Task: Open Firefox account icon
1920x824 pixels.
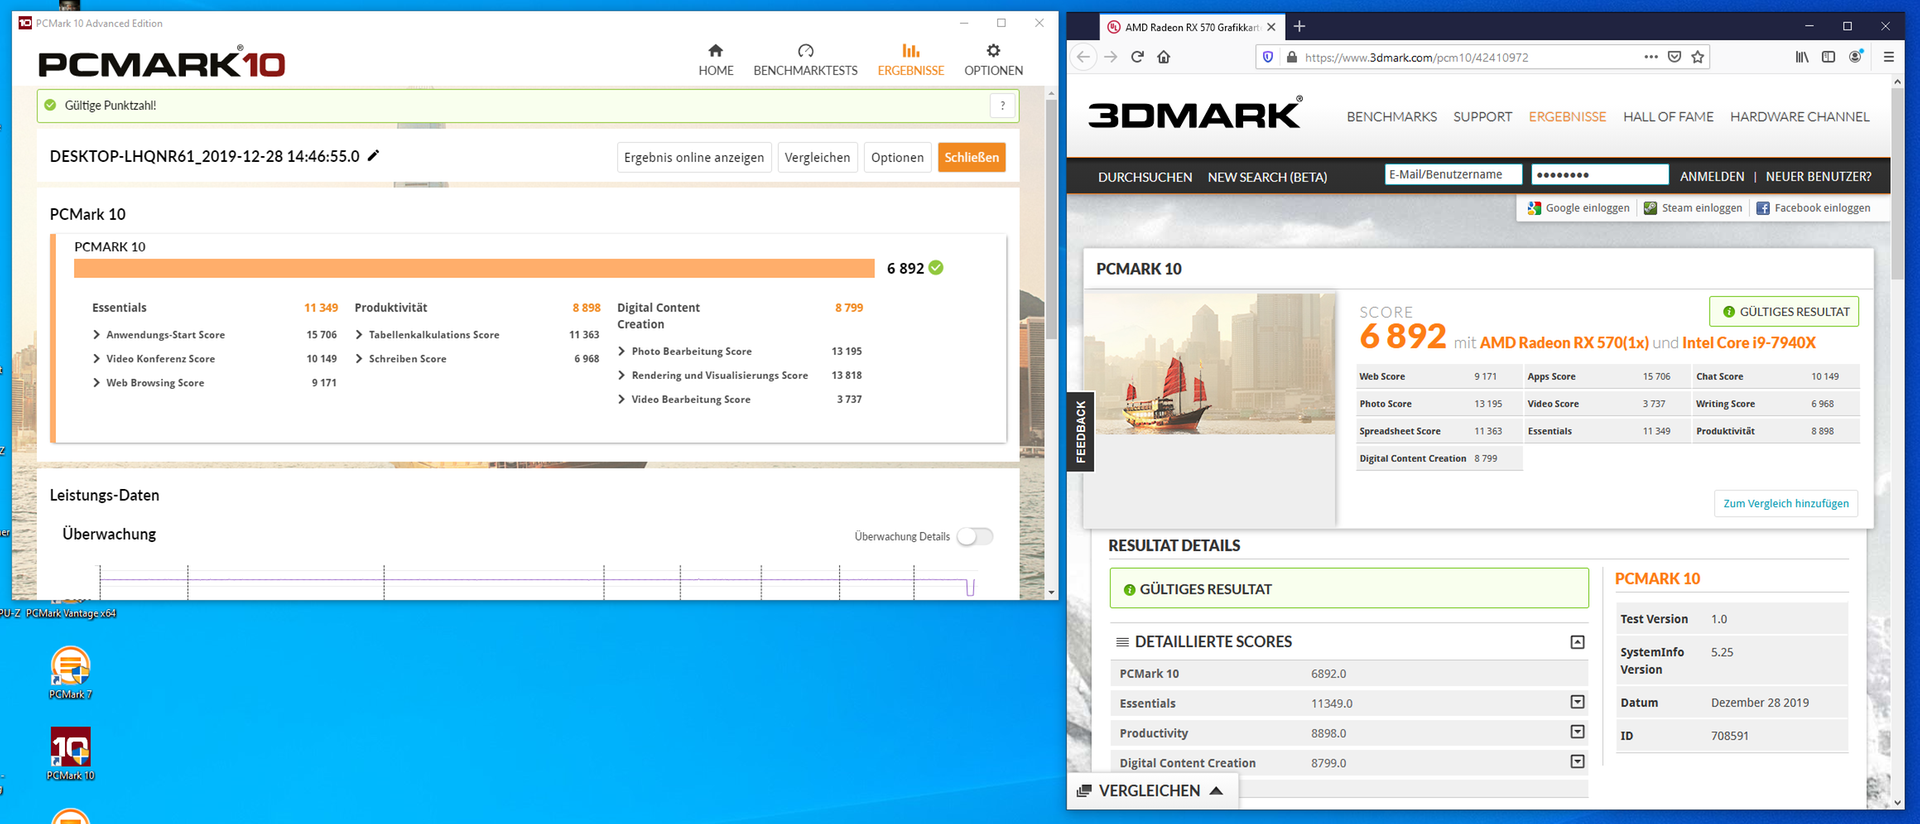Action: (x=1855, y=57)
